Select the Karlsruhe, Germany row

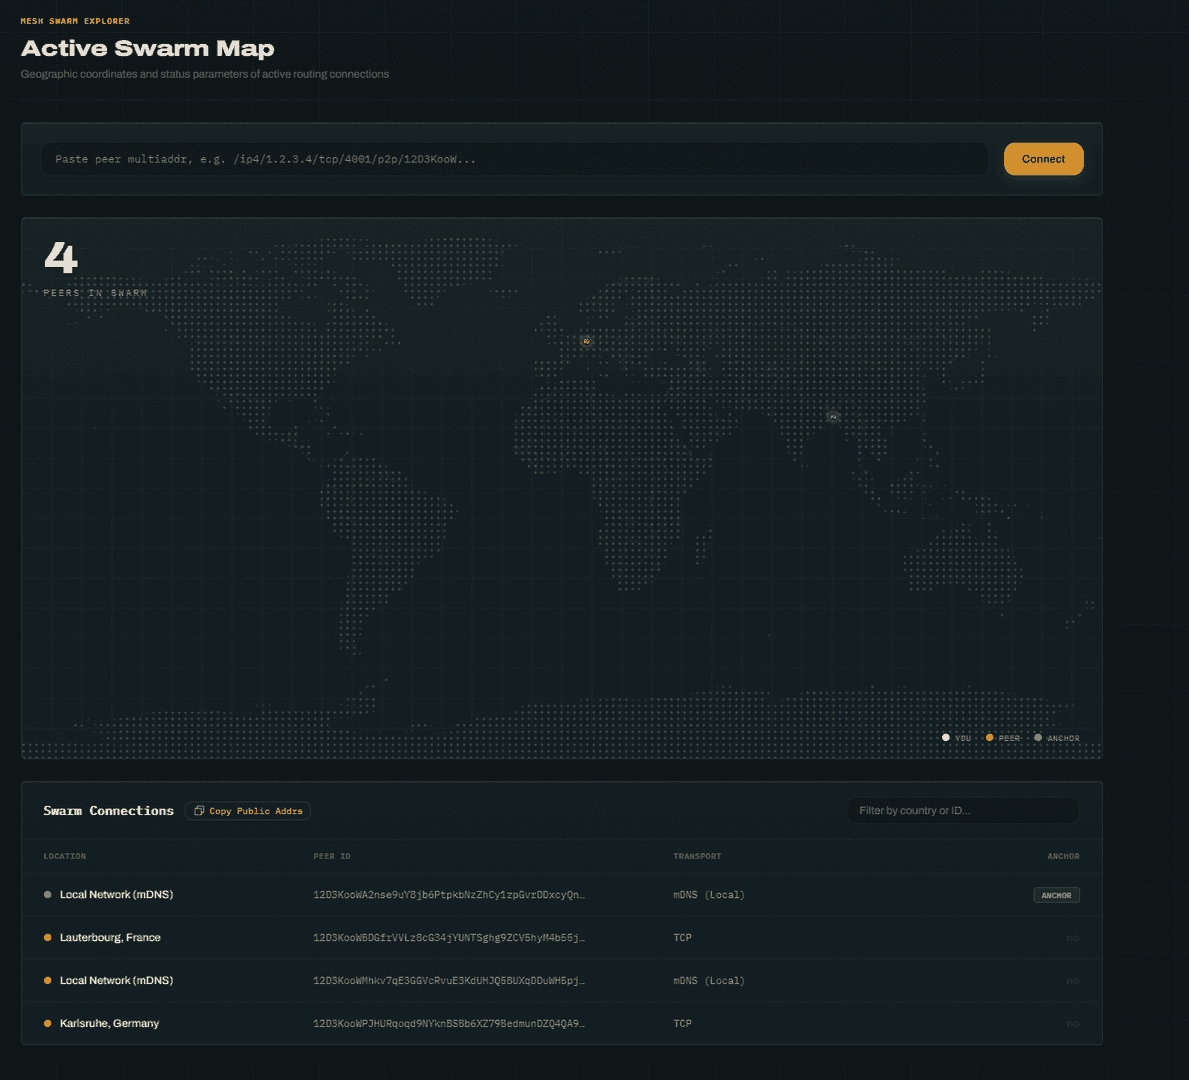[562, 1023]
